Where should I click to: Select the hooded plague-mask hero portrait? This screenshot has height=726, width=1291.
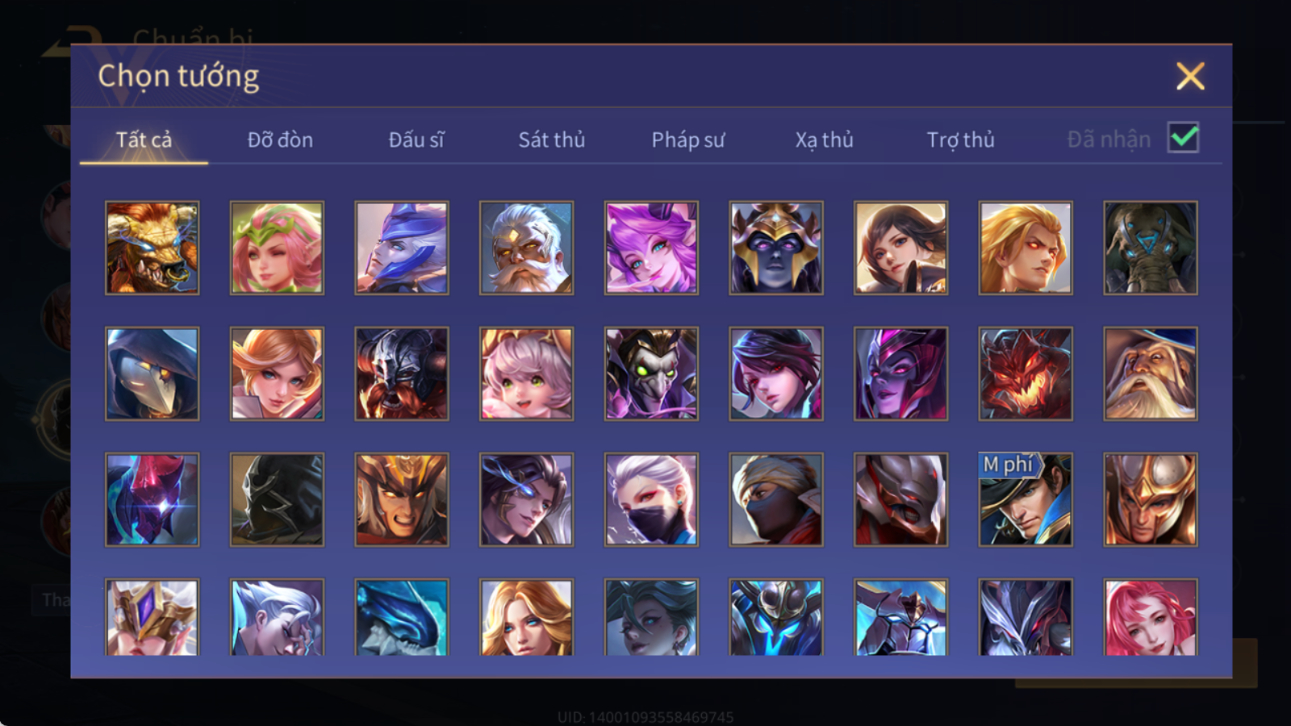coord(152,374)
